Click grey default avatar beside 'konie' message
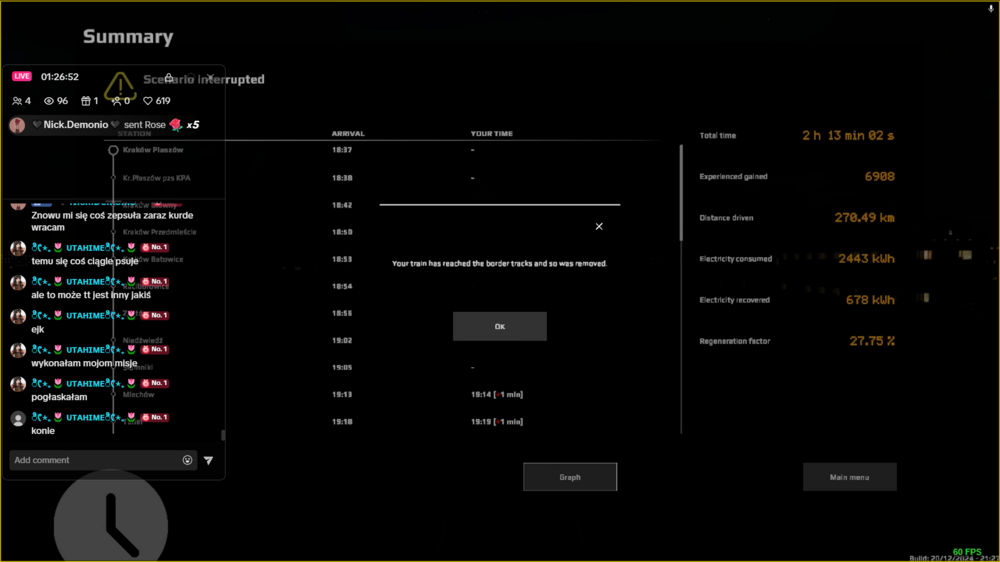1000x562 pixels. click(x=18, y=418)
